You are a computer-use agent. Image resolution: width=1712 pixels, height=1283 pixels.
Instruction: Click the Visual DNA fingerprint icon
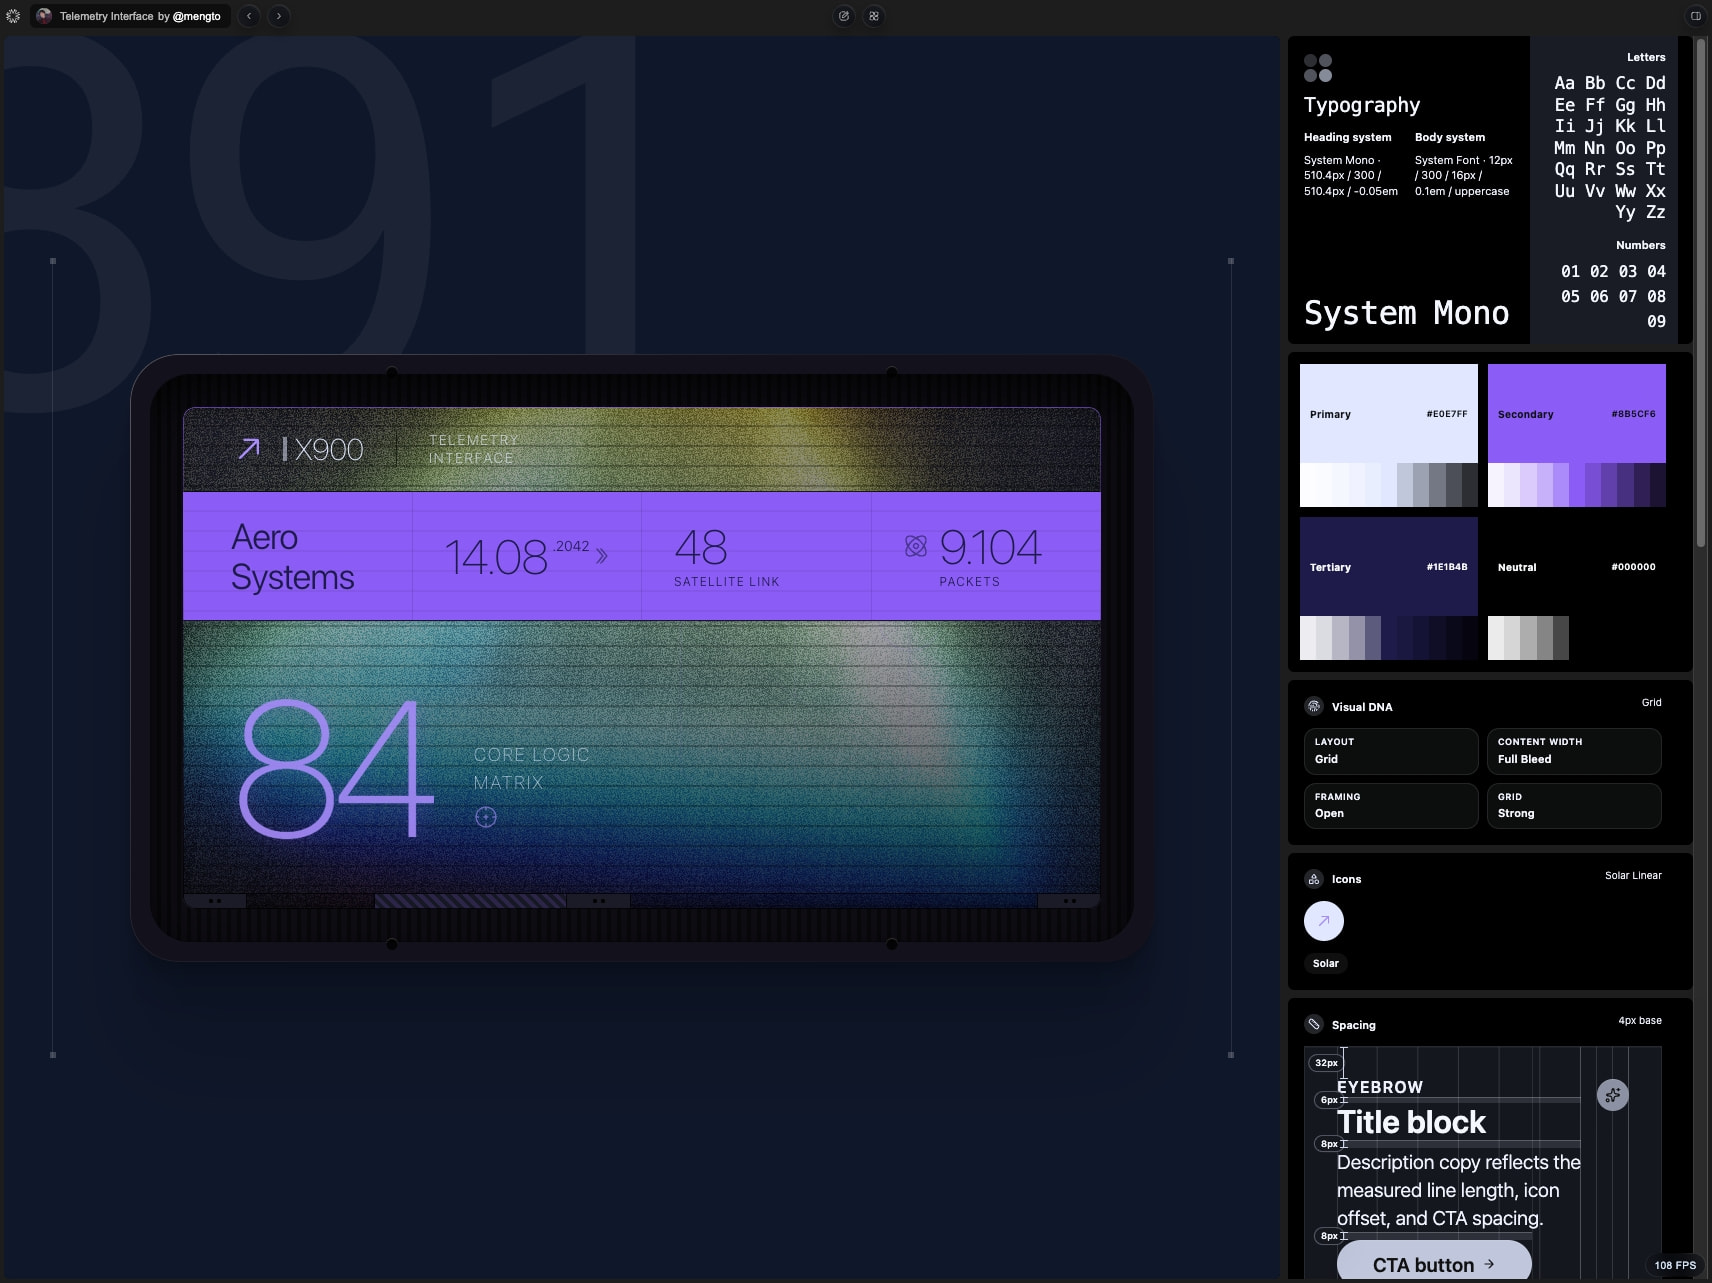1314,706
